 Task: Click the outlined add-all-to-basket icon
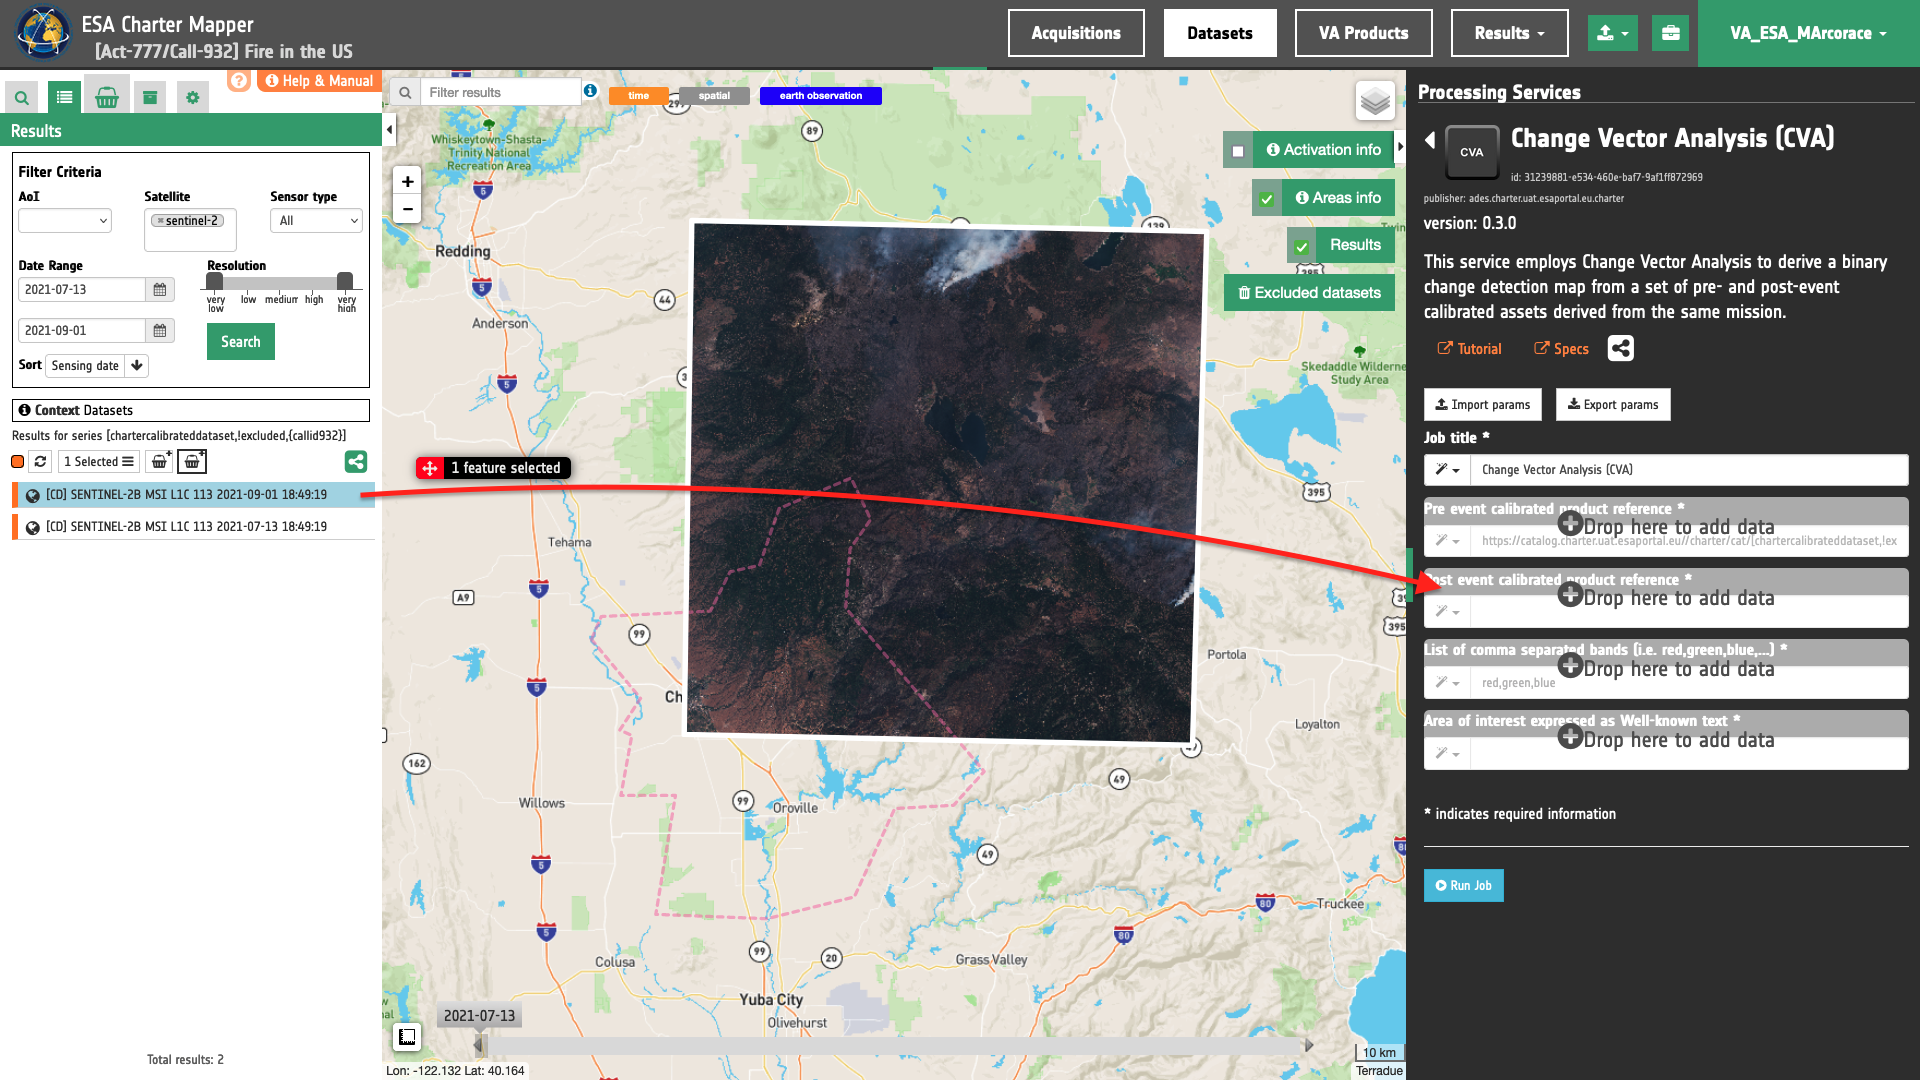click(x=192, y=462)
